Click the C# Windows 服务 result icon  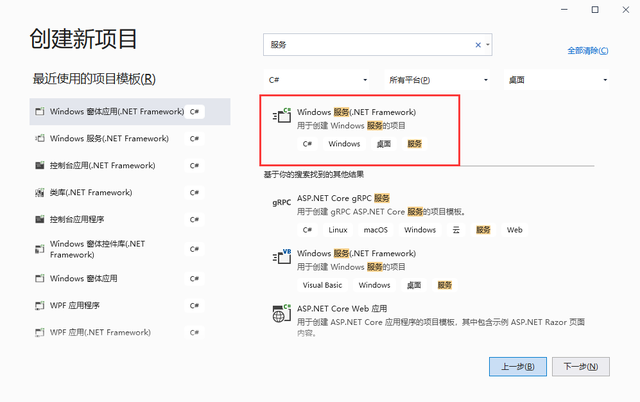click(282, 116)
